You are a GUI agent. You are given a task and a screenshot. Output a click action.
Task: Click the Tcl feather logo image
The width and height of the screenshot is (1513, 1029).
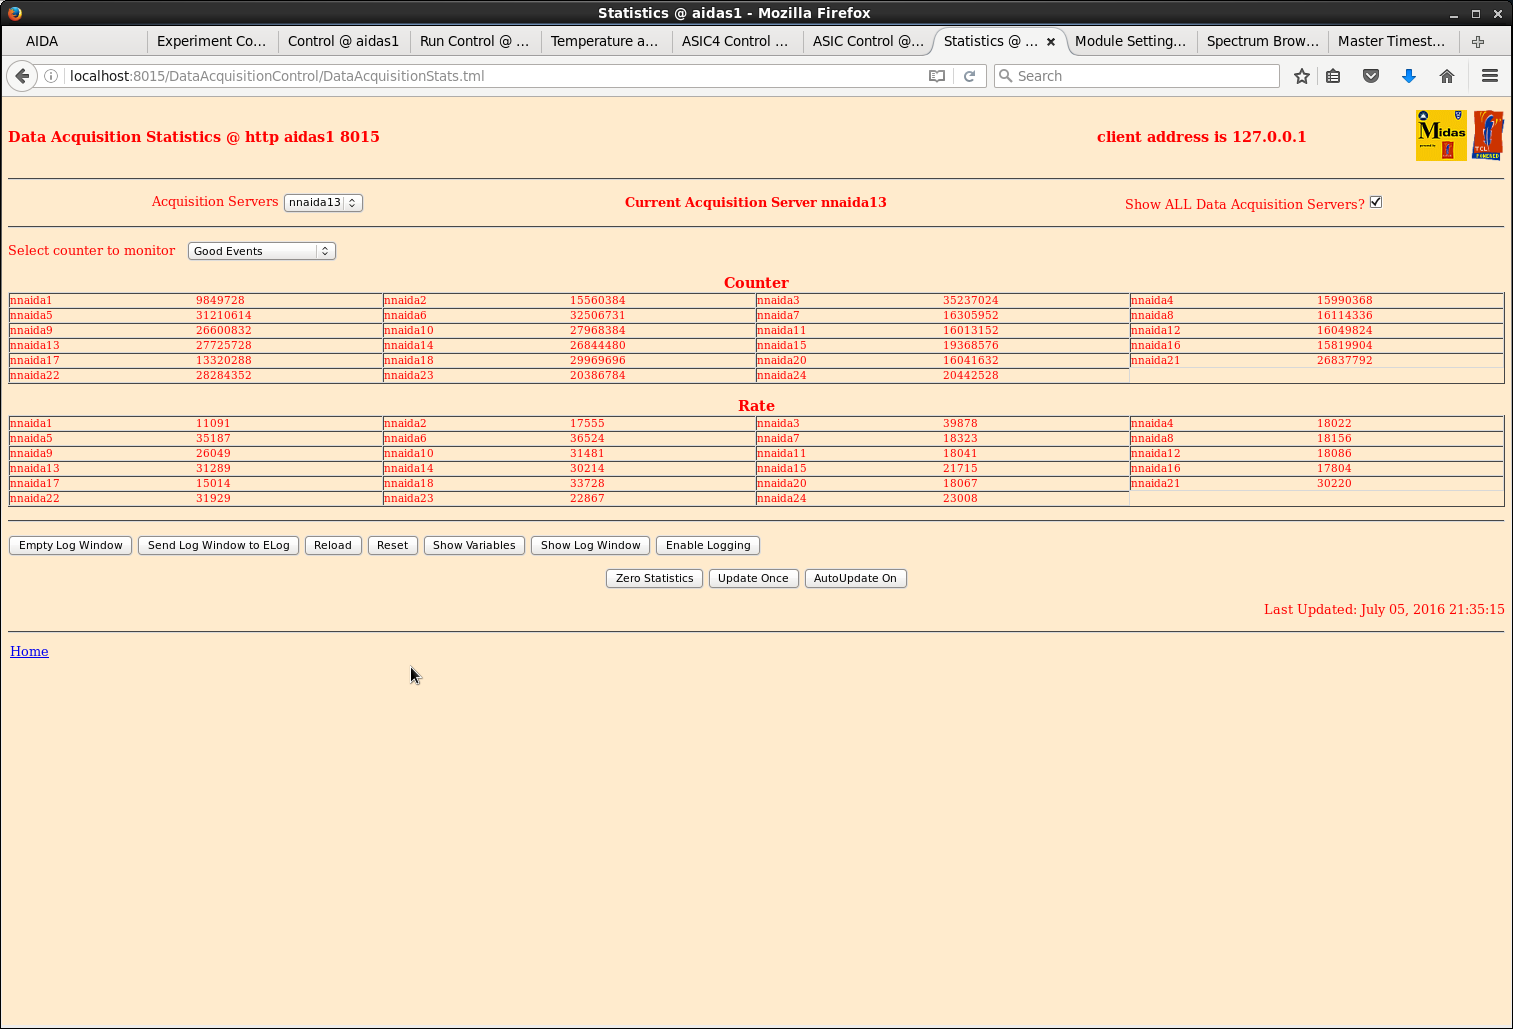click(x=1488, y=135)
